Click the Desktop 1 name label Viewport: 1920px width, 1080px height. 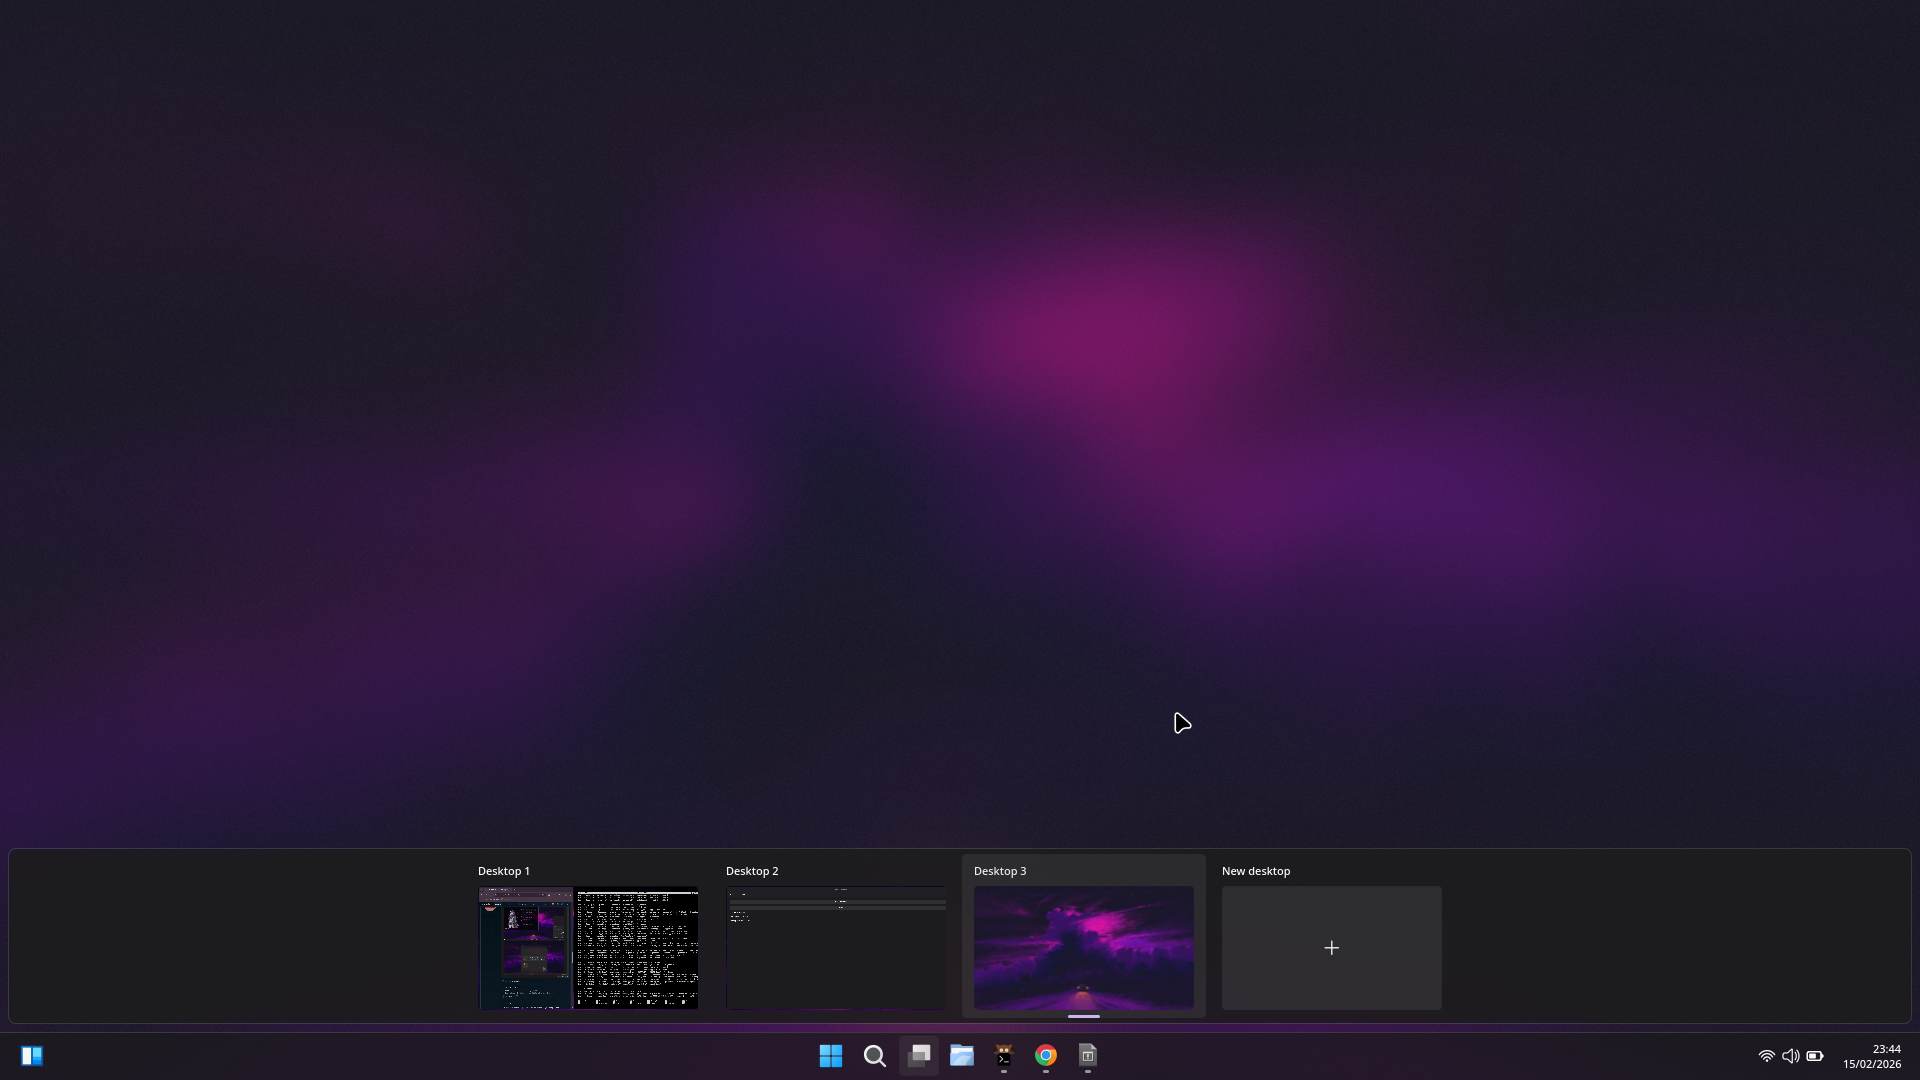pyautogui.click(x=504, y=871)
